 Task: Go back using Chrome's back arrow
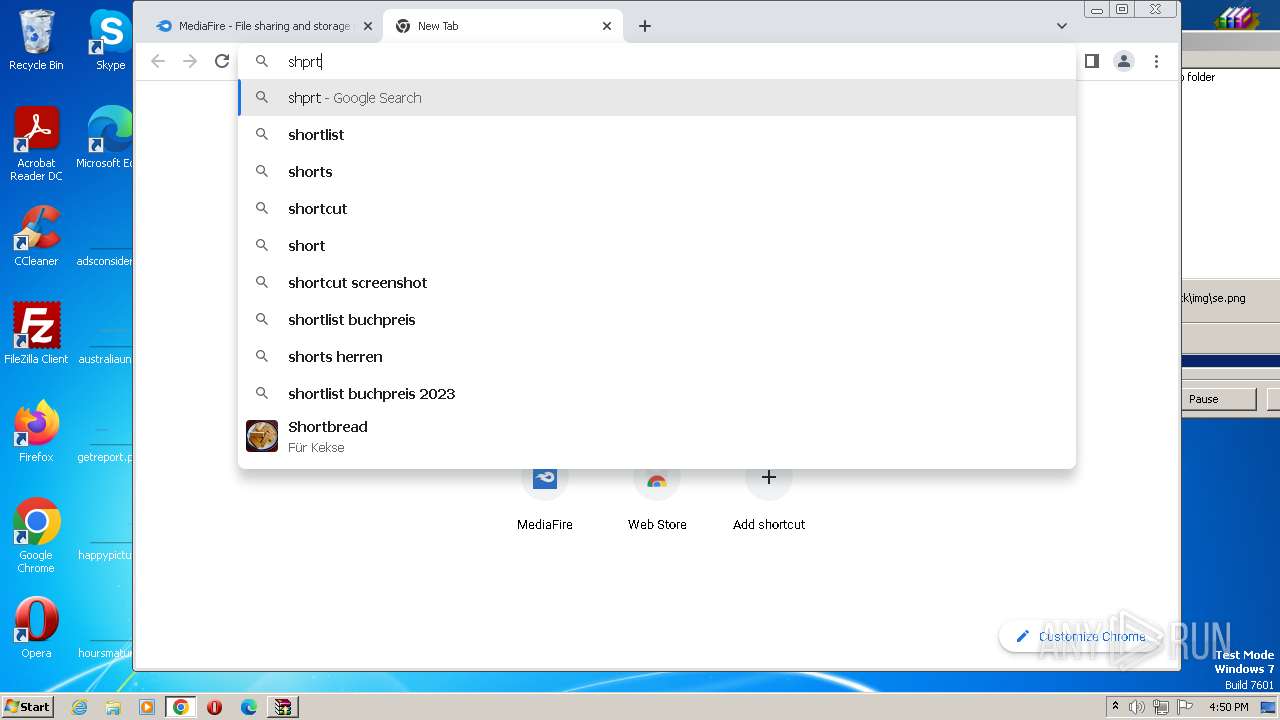pyautogui.click(x=158, y=61)
